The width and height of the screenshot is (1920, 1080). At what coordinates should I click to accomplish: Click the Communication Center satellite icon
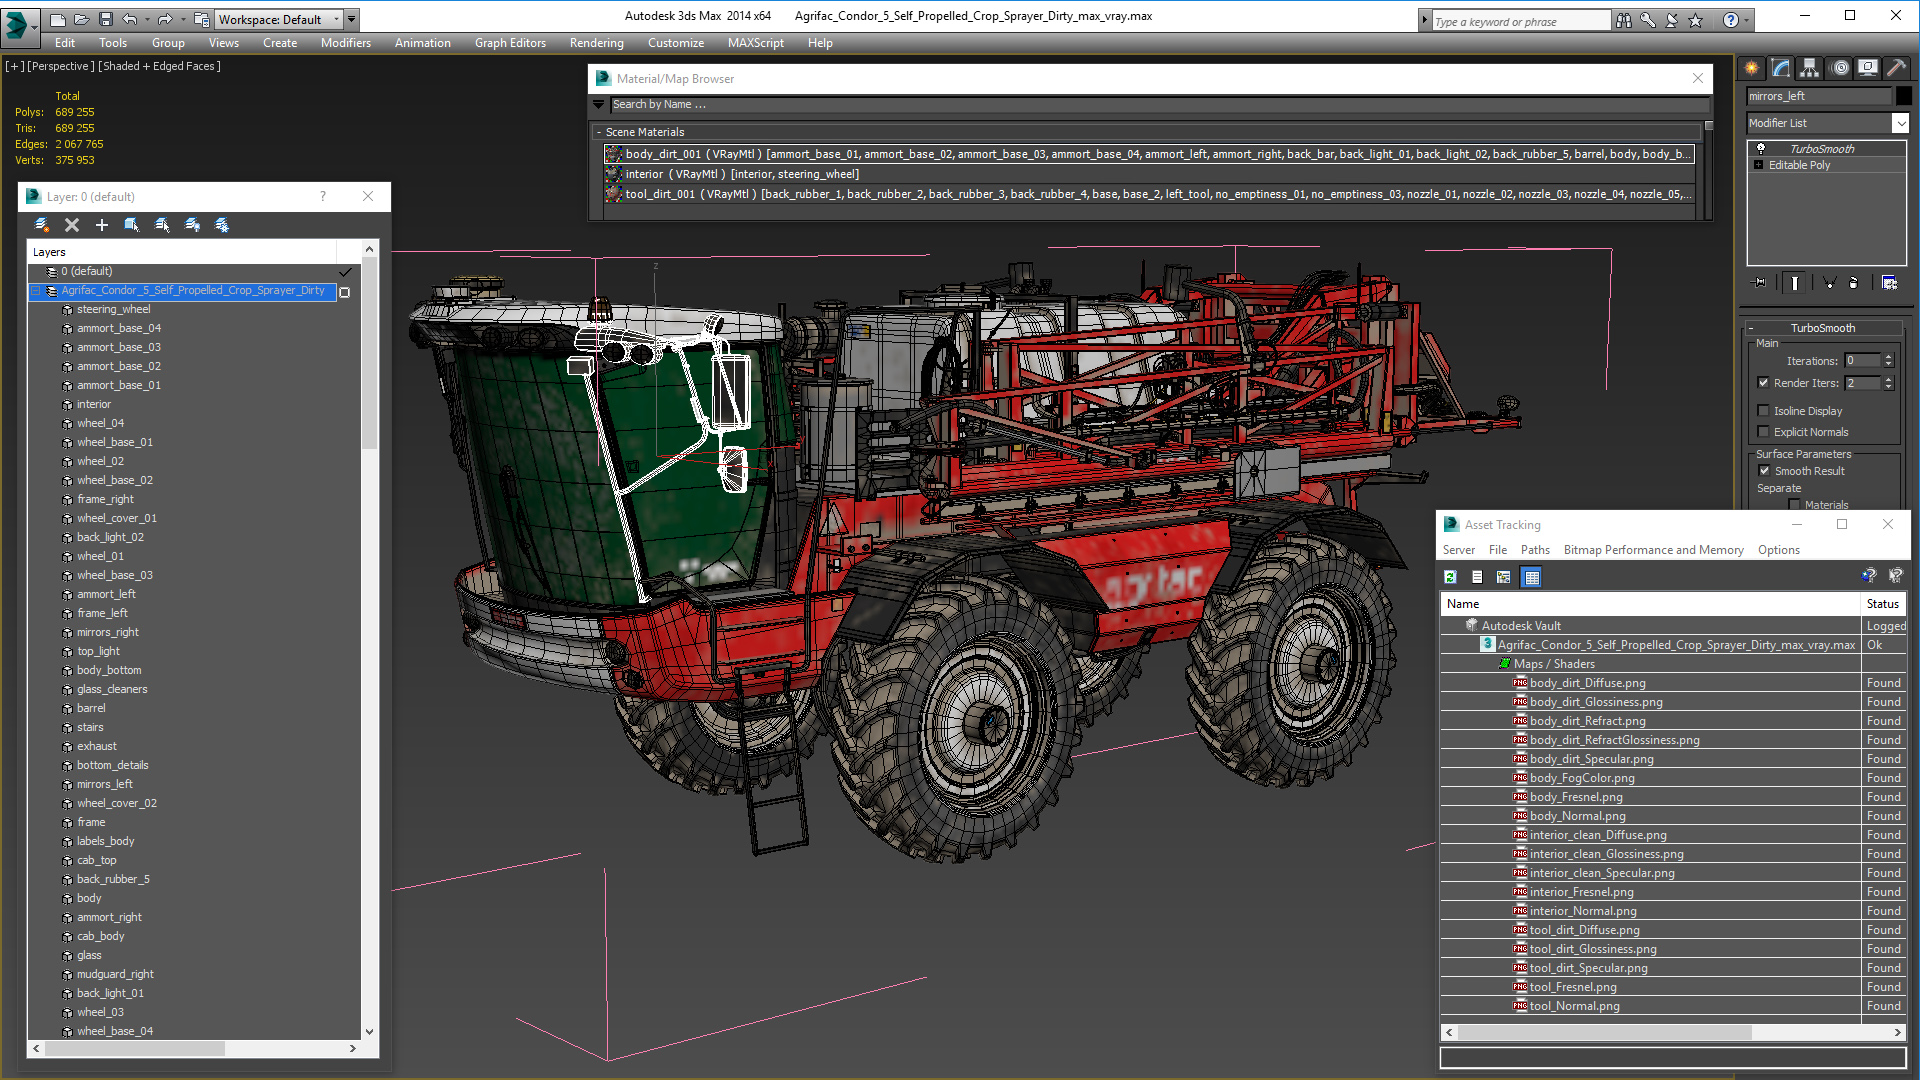(x=1671, y=20)
